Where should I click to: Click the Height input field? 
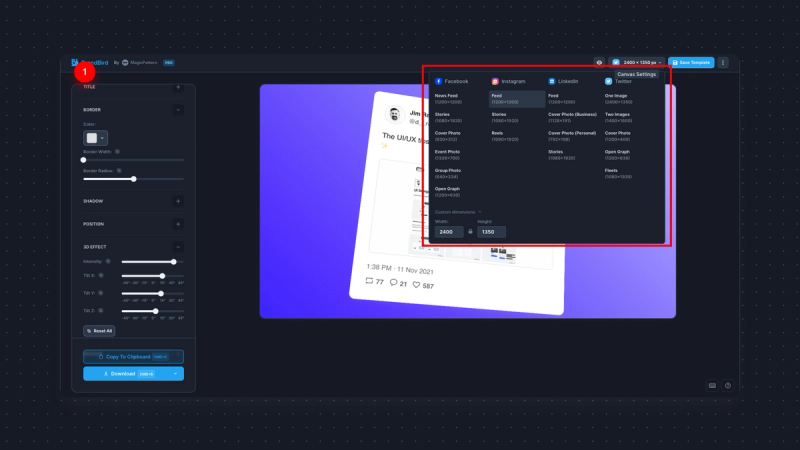[491, 232]
